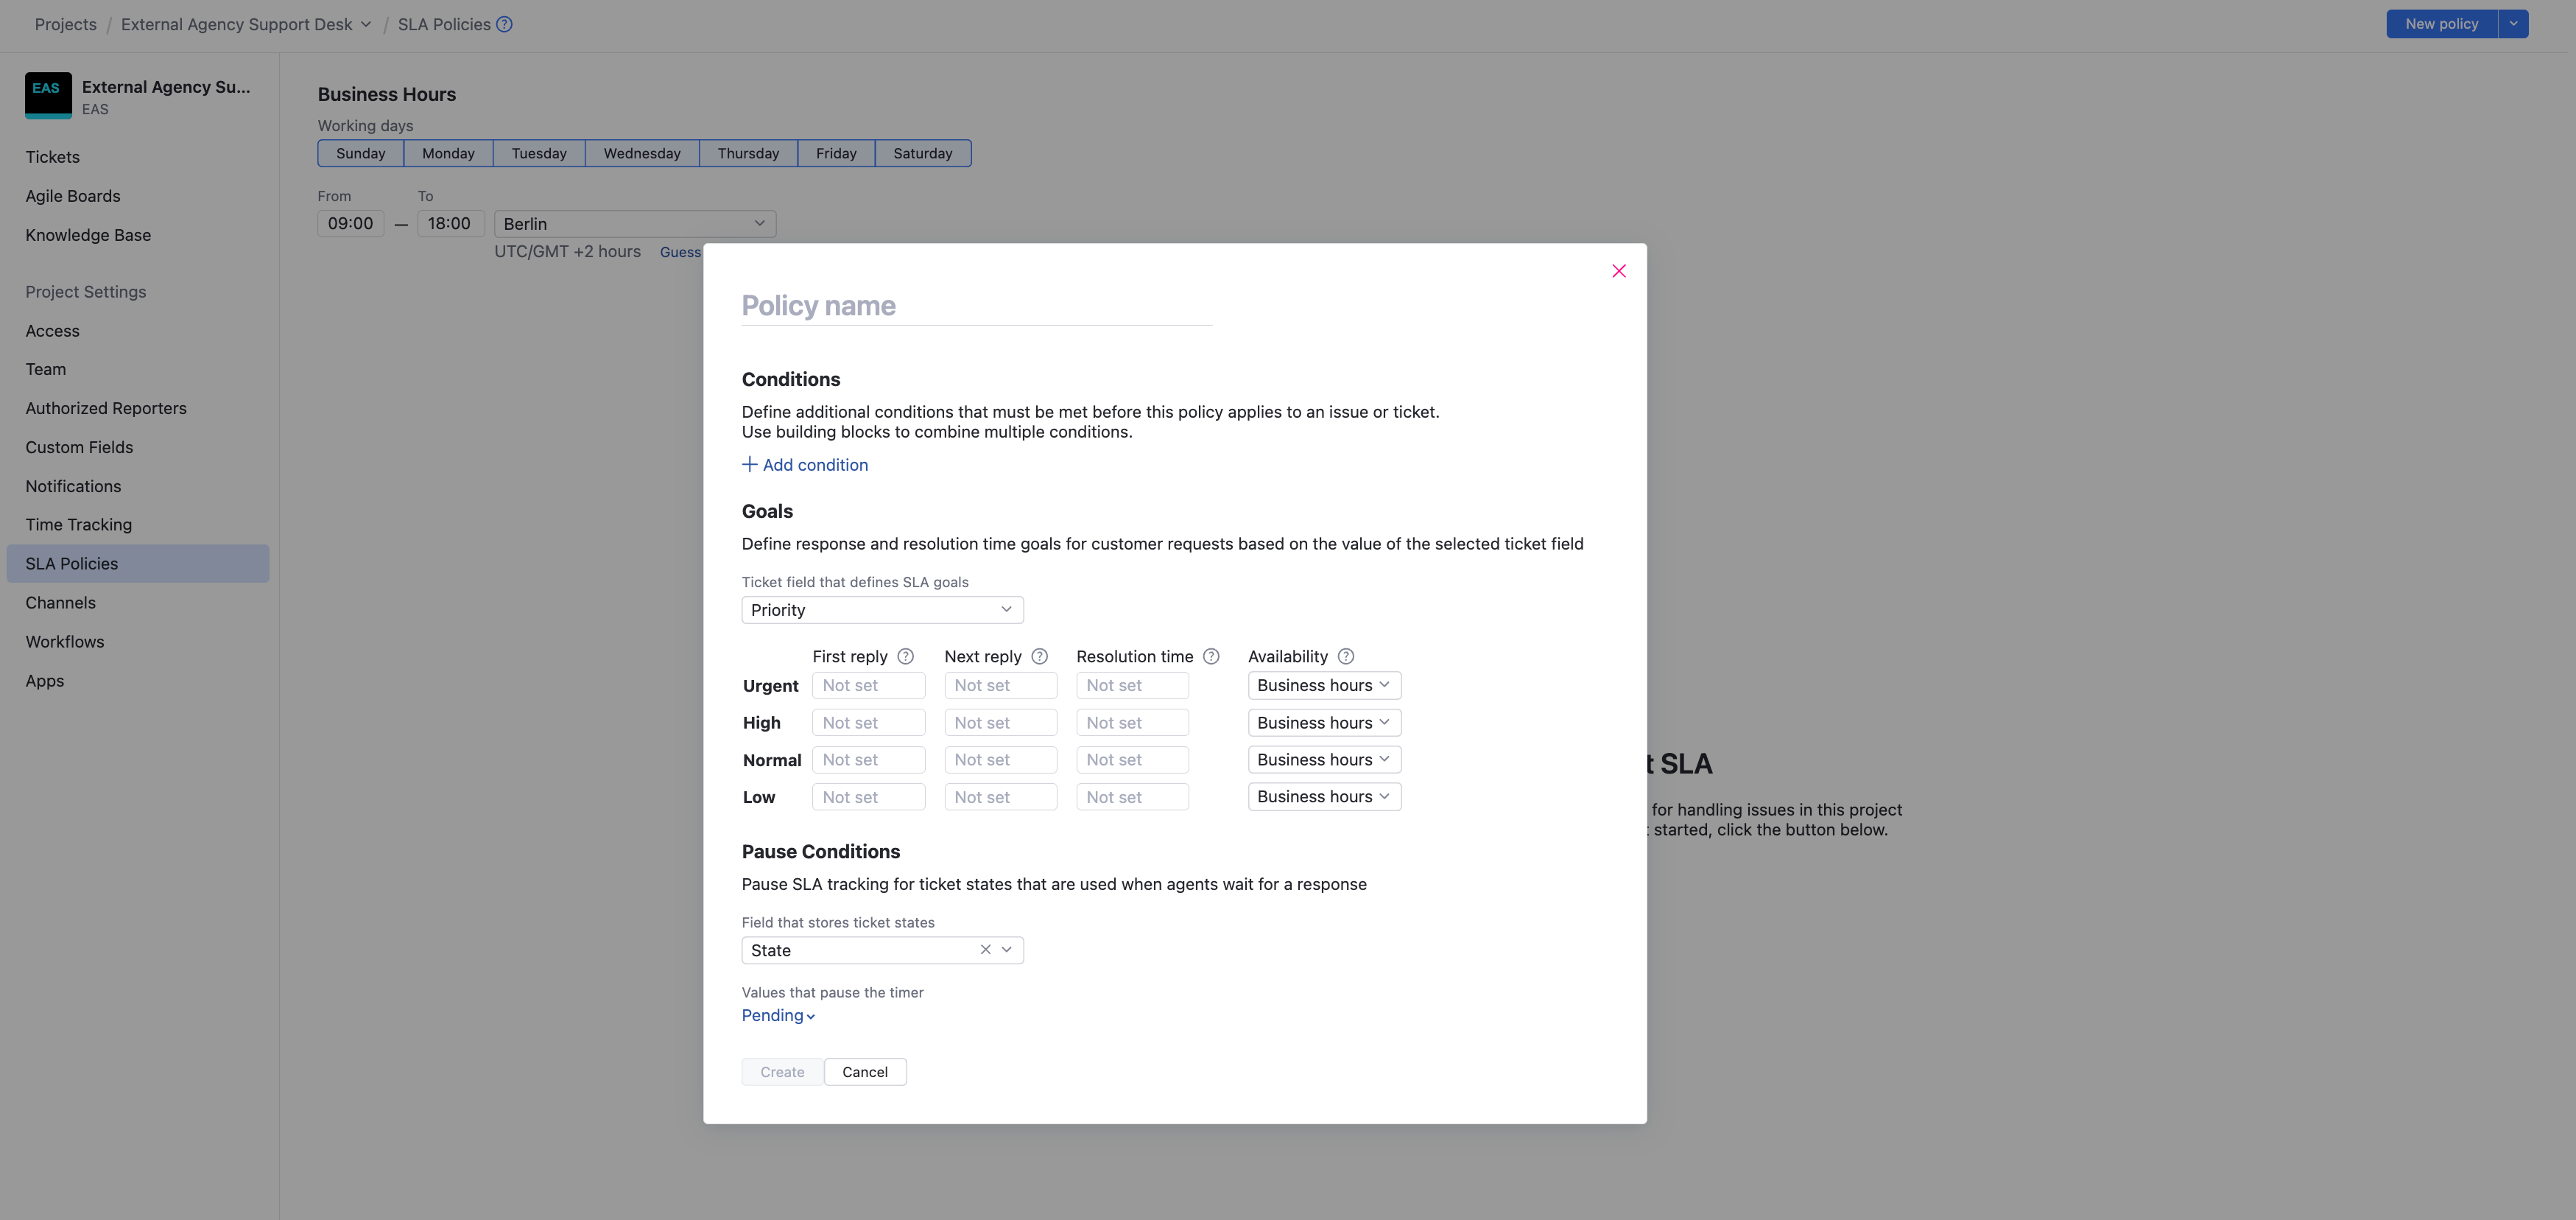The image size is (2576, 1220).
Task: Toggle Sunday as a working day
Action: click(x=360, y=153)
